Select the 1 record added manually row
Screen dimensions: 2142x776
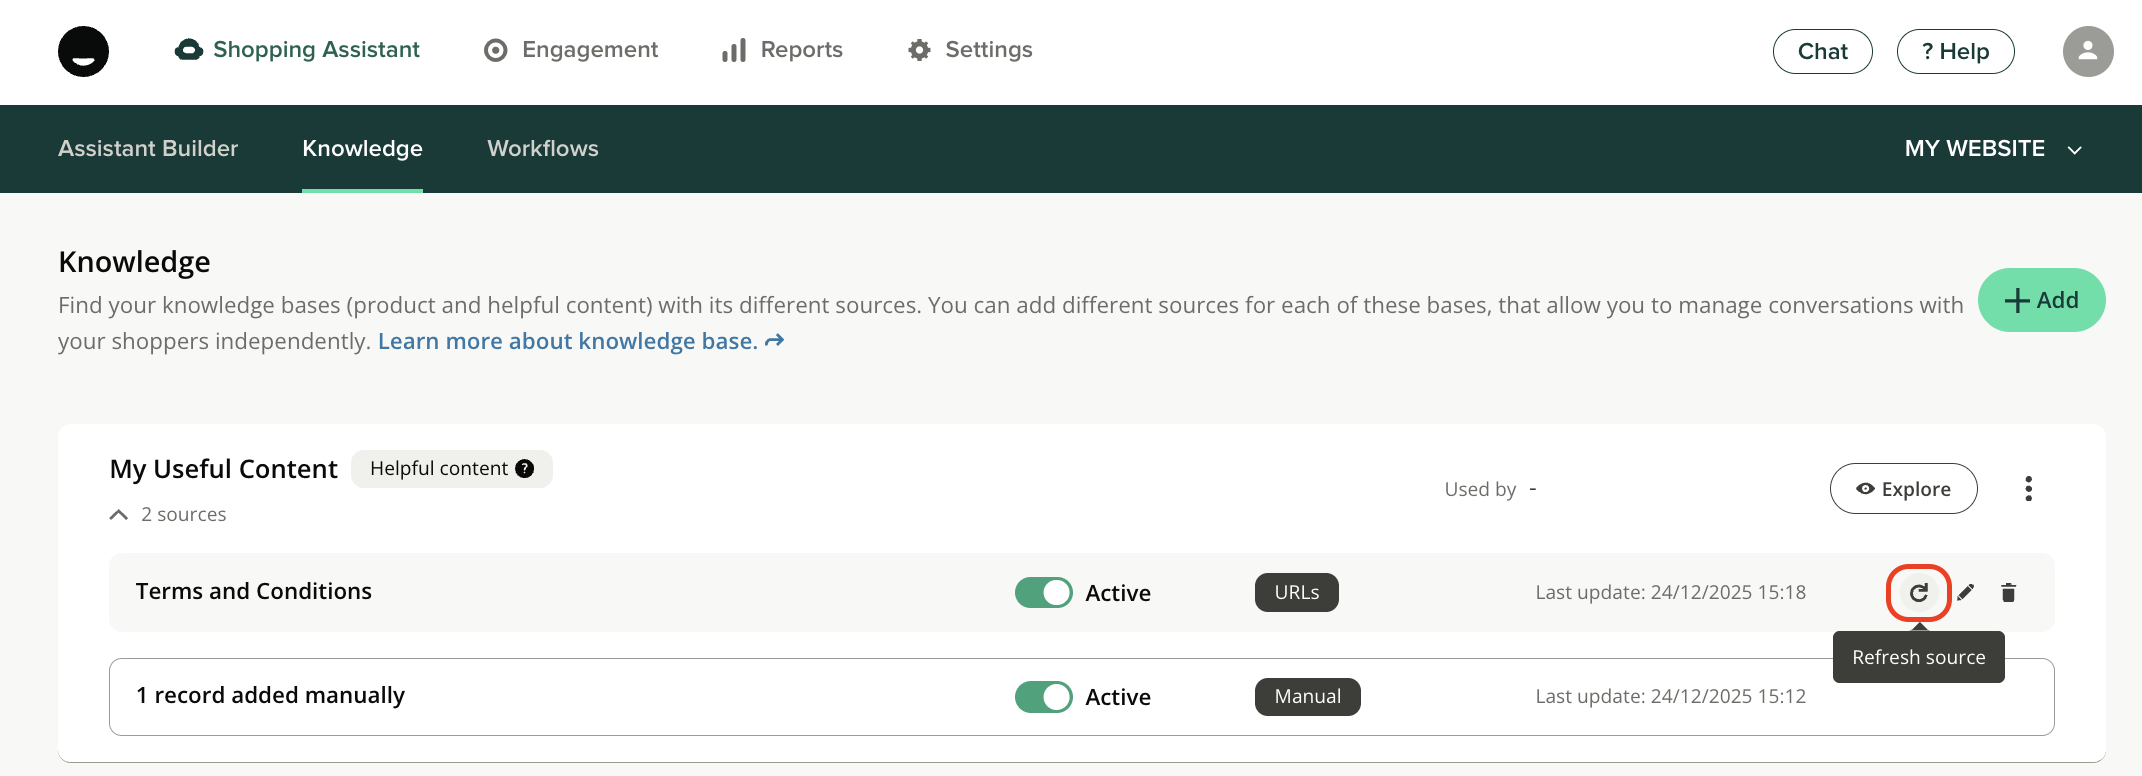(x=270, y=696)
